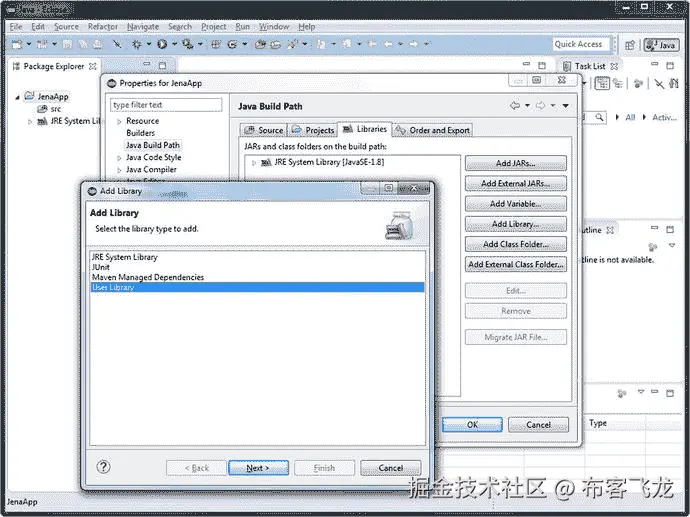Select Java Build Path in Properties tree
Image resolution: width=690 pixels, height=517 pixels.
click(x=153, y=145)
